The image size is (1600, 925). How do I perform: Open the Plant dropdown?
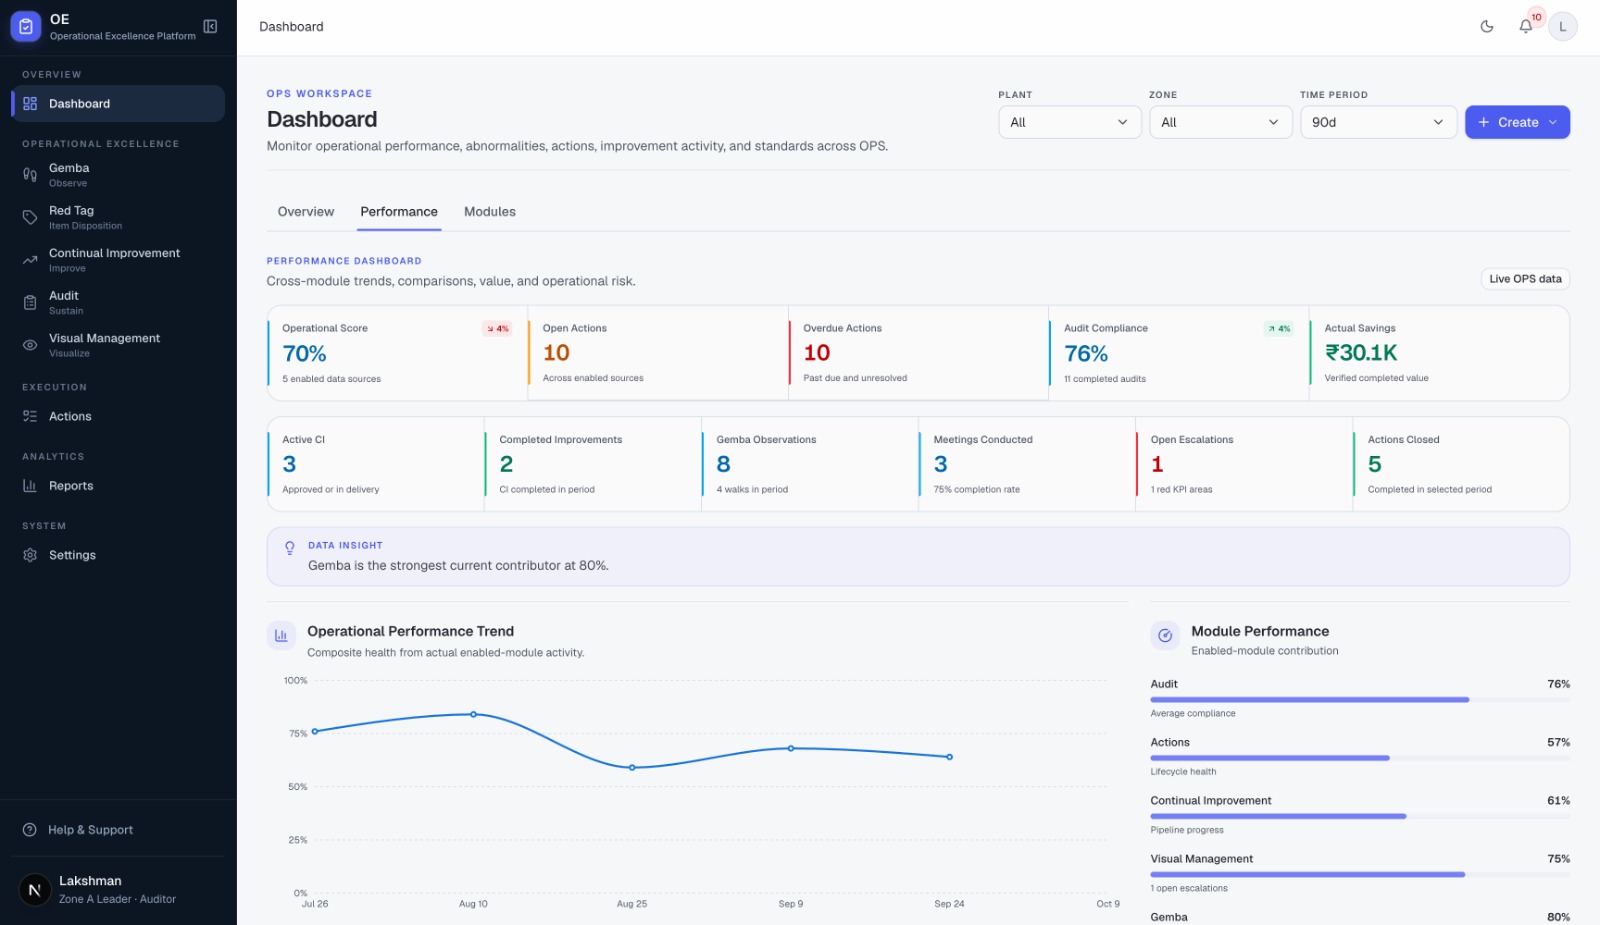point(1070,122)
